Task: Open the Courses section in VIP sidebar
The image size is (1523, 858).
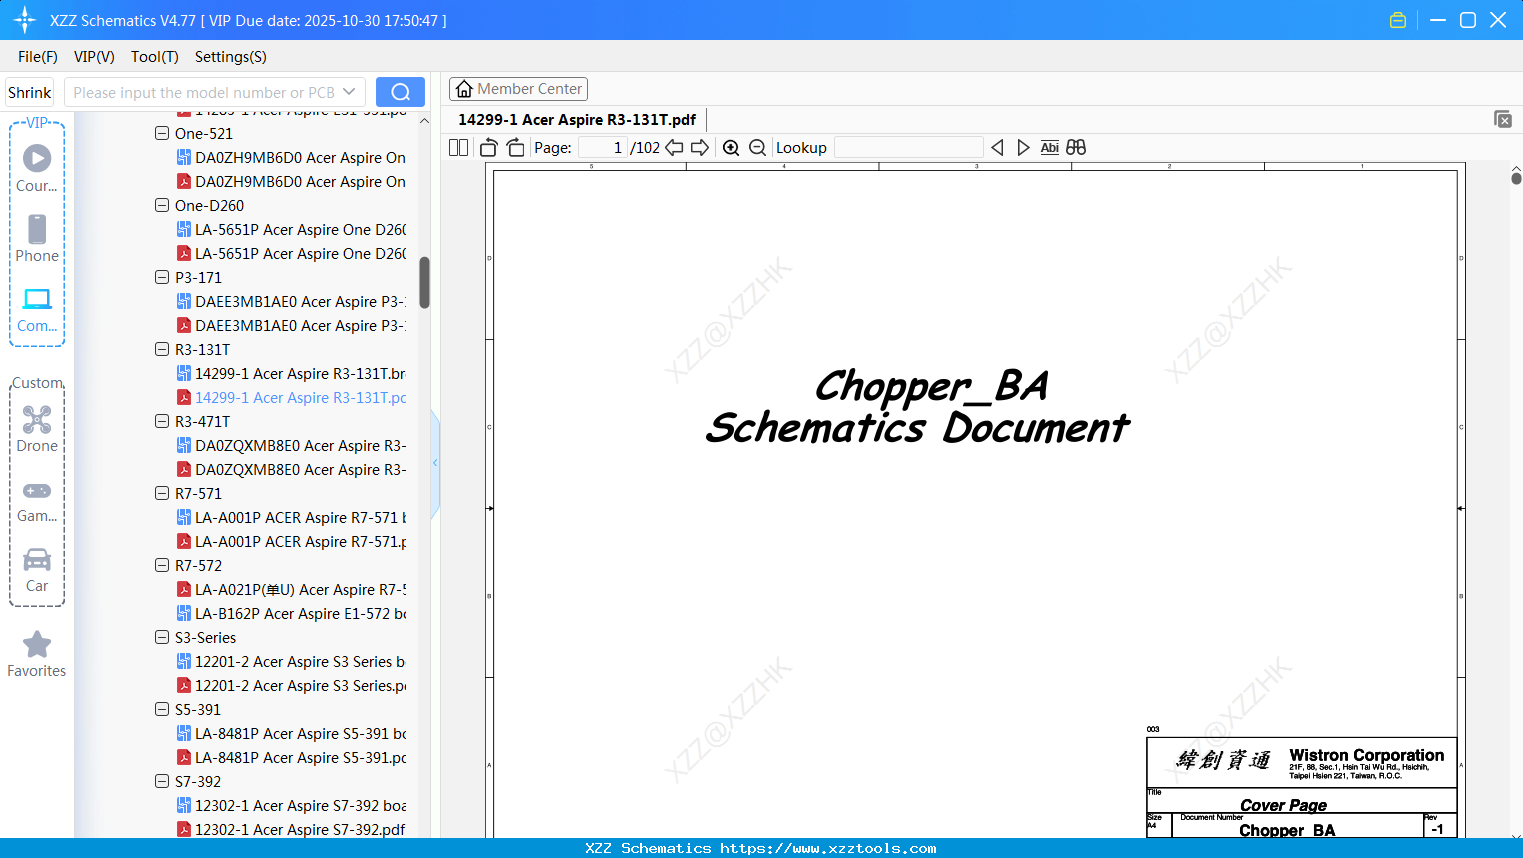Action: click(37, 169)
